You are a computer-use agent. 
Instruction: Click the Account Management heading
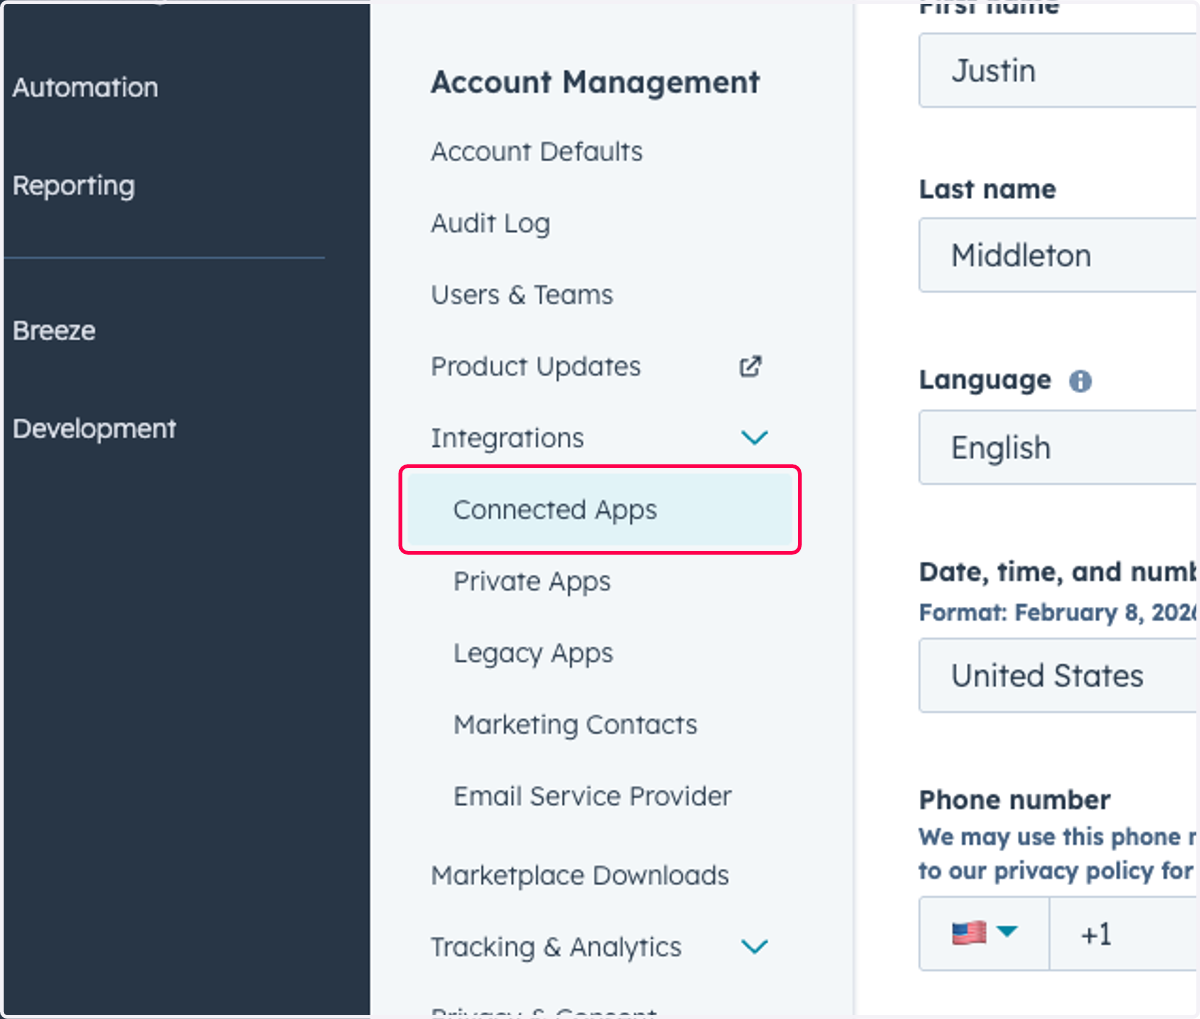click(595, 82)
